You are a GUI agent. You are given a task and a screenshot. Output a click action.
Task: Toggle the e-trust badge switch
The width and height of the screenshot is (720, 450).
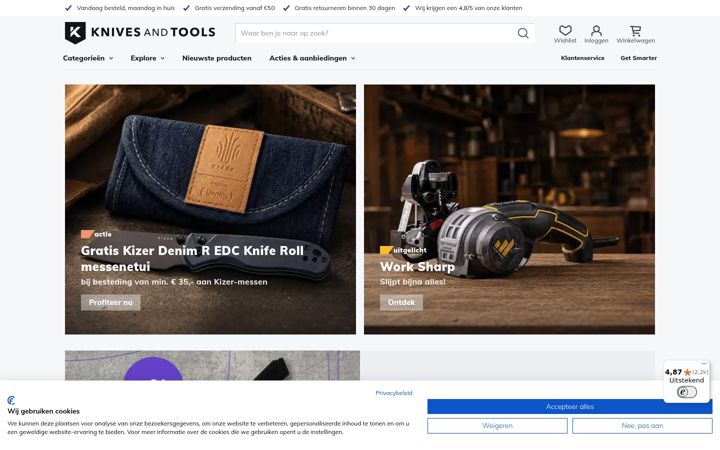click(686, 392)
